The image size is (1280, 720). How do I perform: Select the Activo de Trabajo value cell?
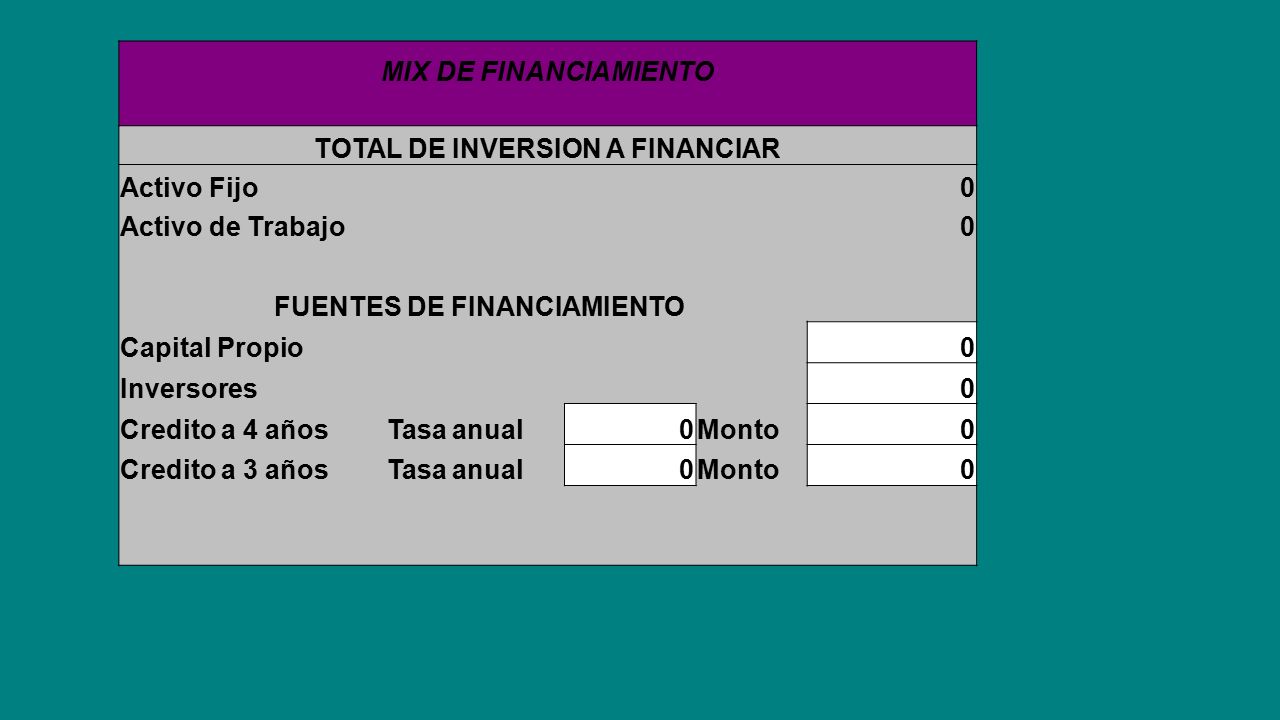tap(891, 227)
